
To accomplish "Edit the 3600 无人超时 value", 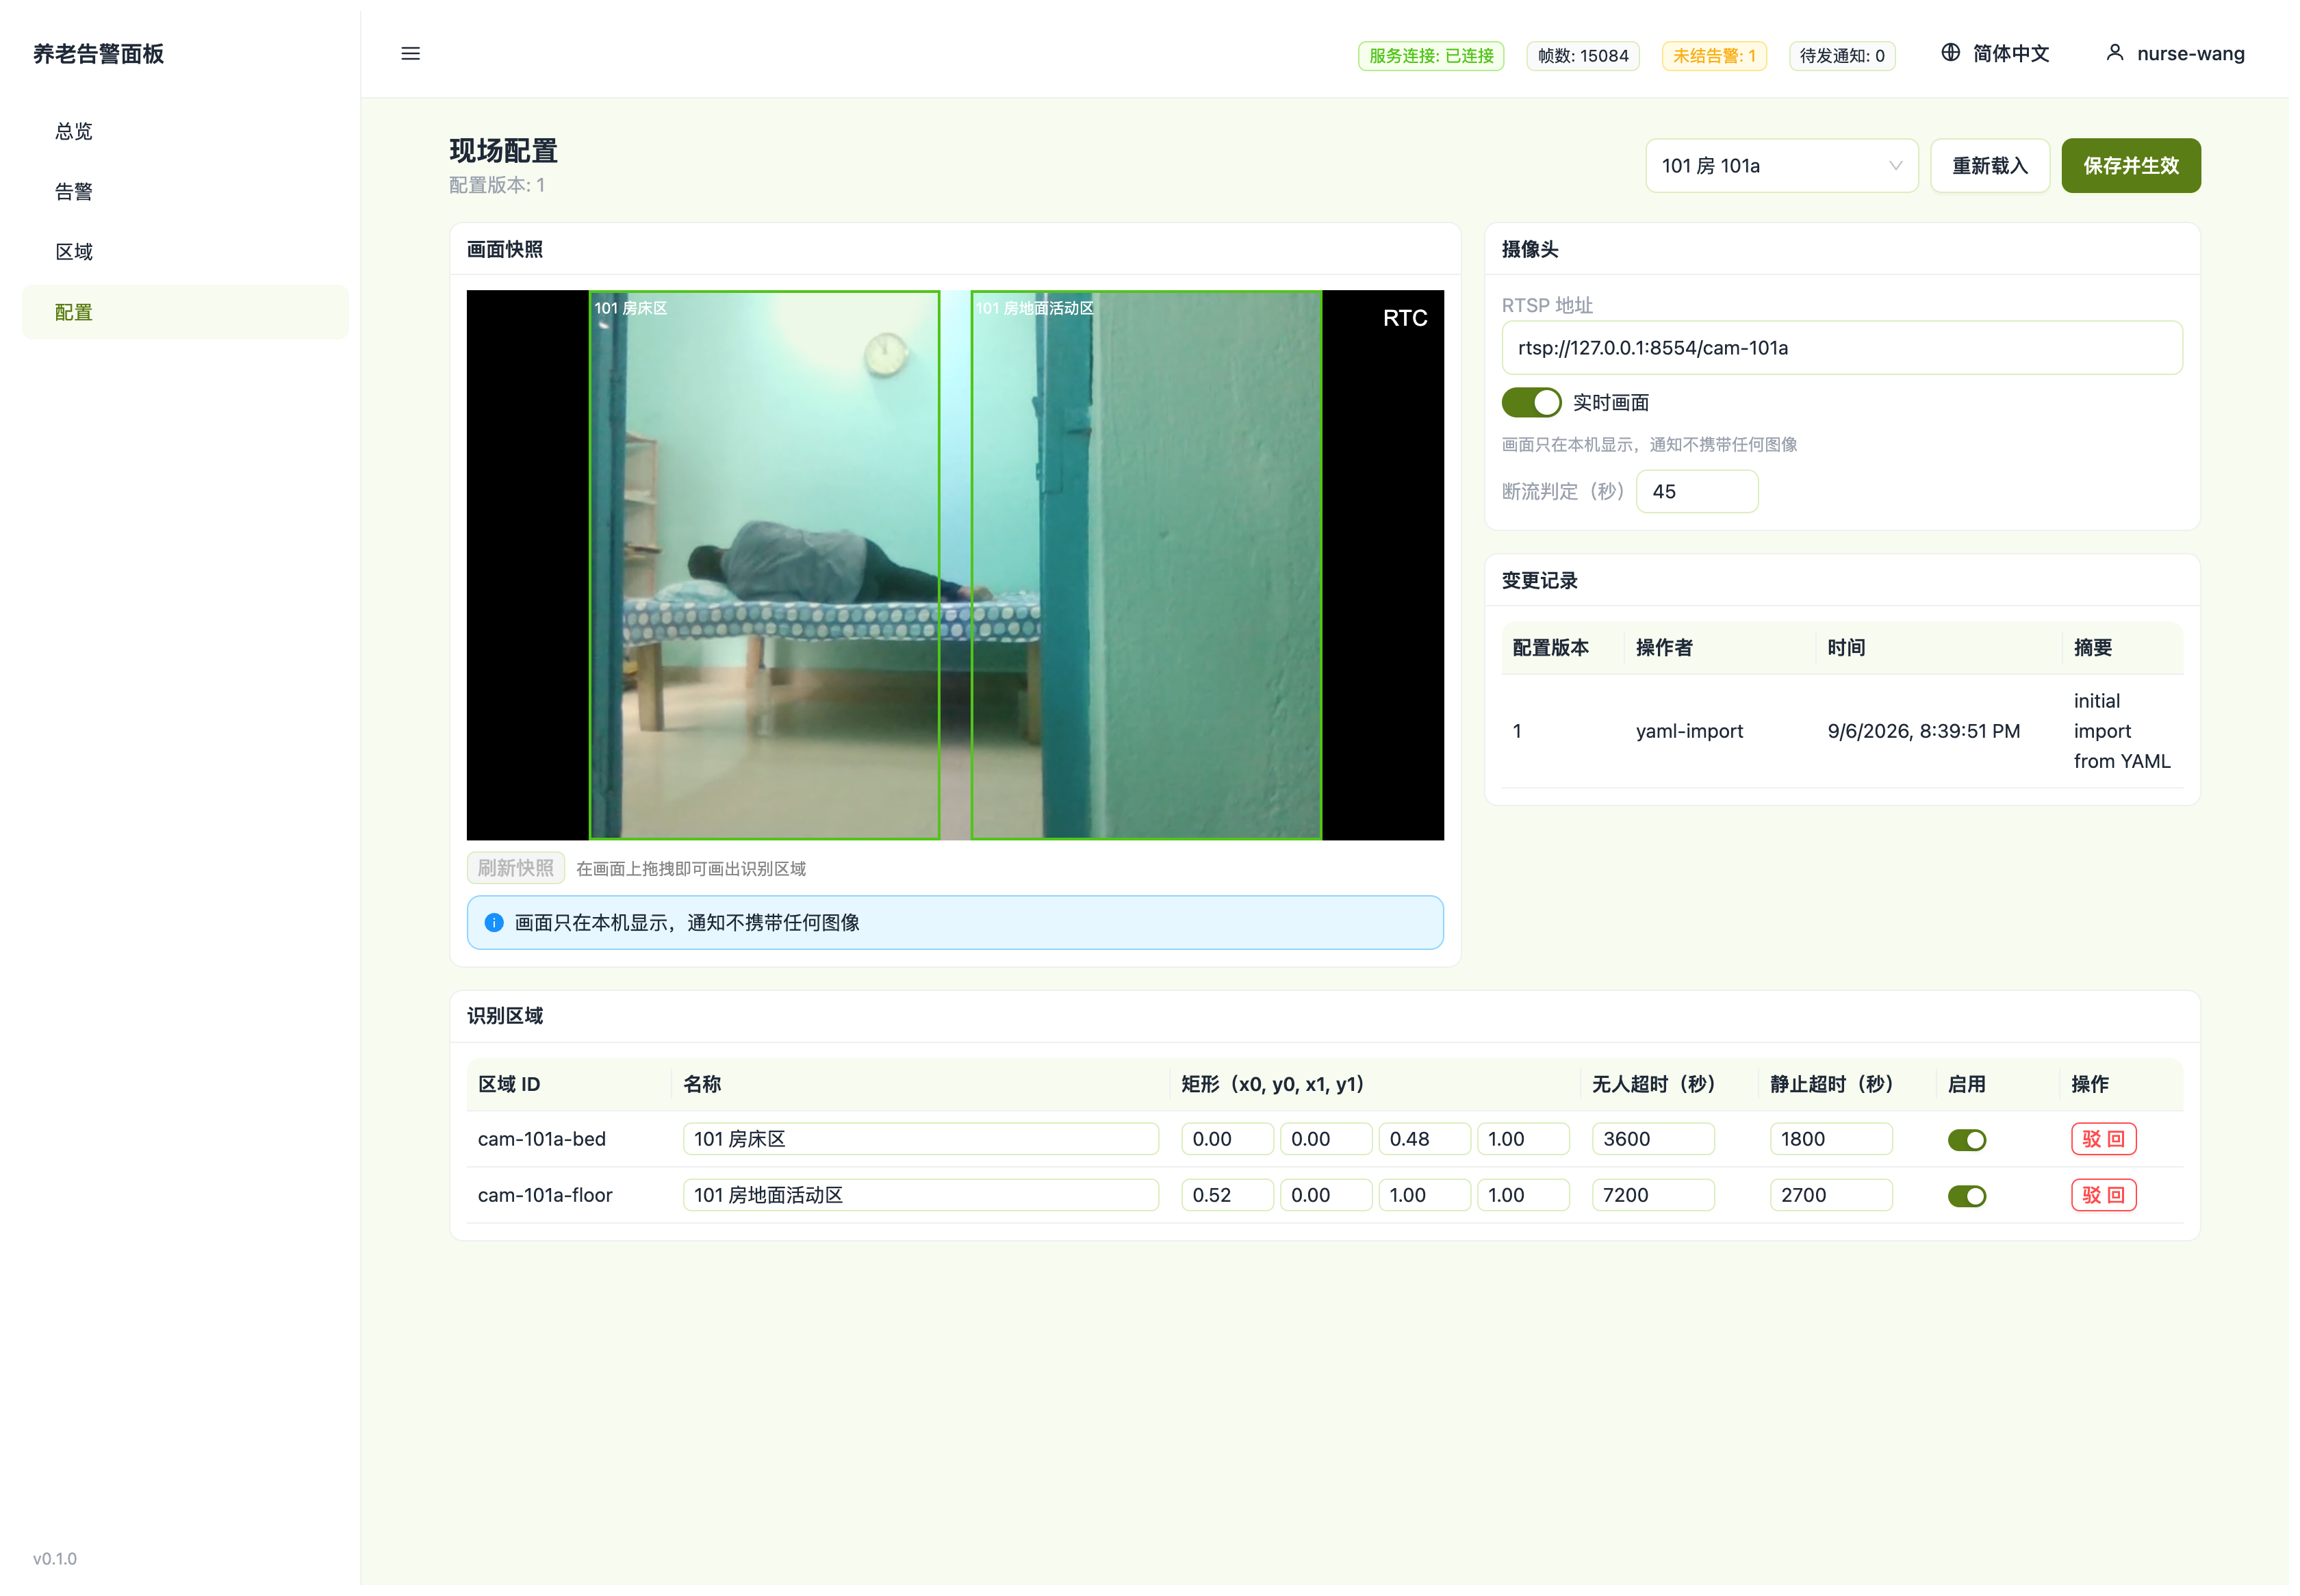I will coord(1653,1139).
